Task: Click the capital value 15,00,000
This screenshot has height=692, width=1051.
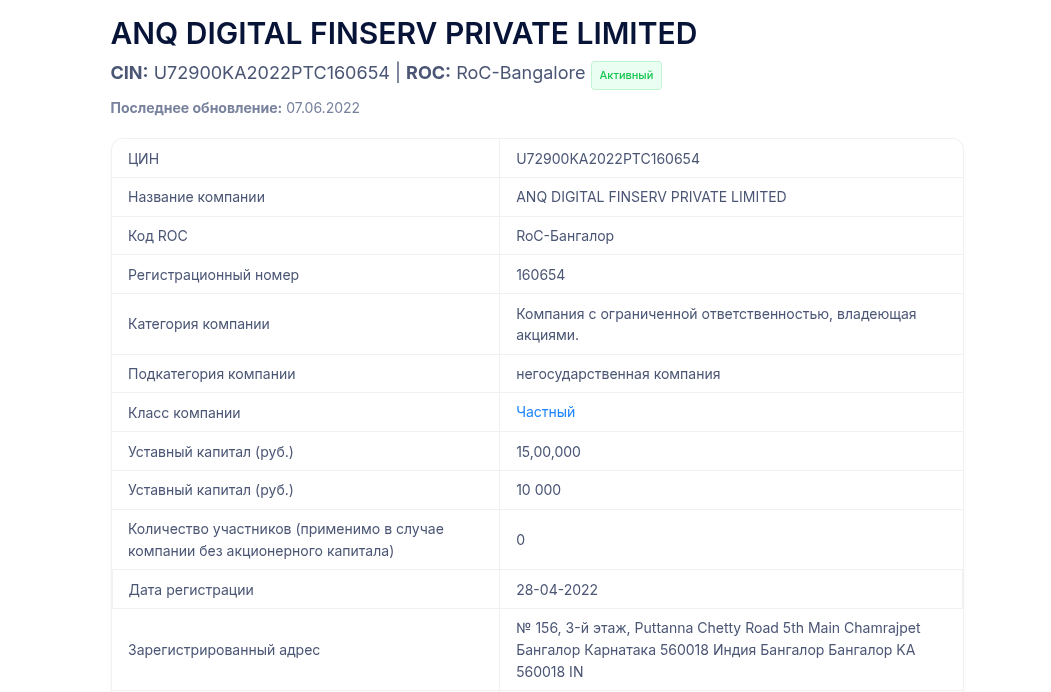Action: tap(548, 452)
